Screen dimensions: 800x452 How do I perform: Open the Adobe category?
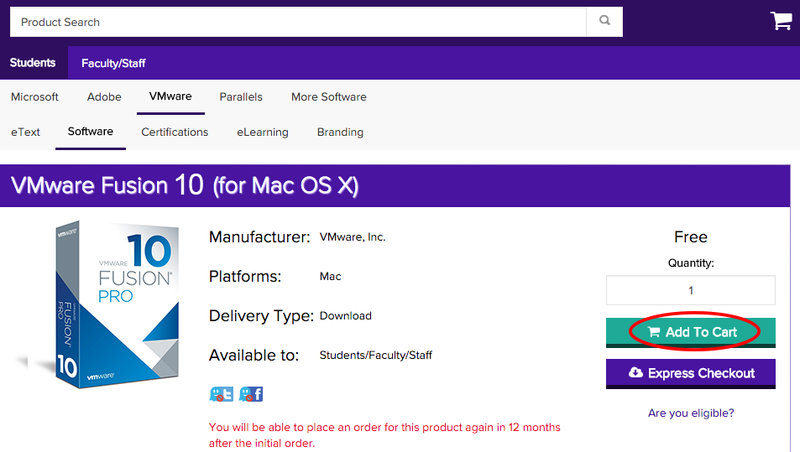point(104,97)
